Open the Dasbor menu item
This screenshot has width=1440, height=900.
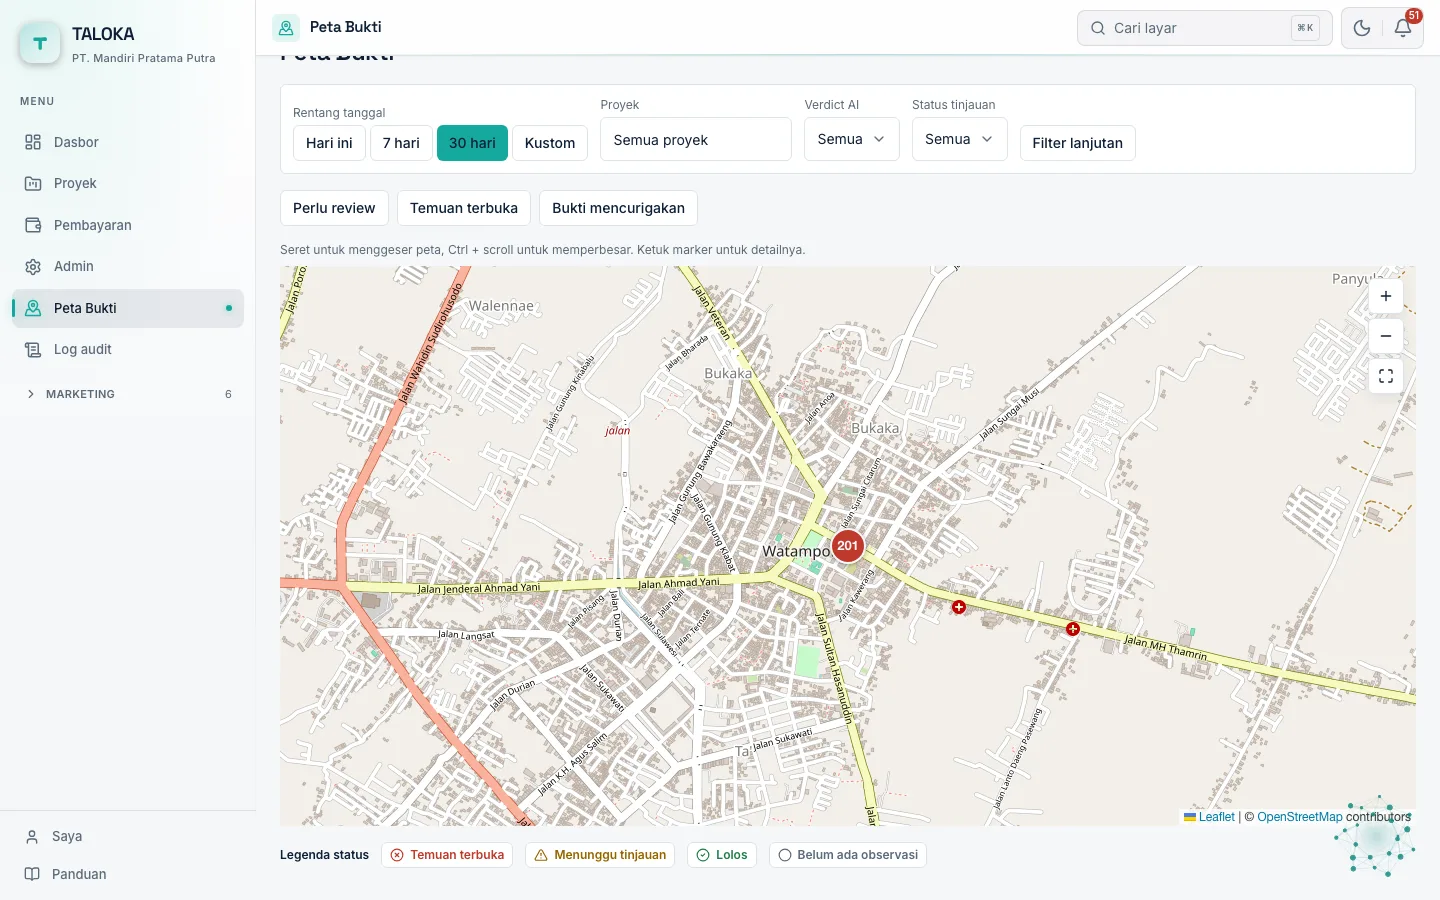tap(128, 142)
